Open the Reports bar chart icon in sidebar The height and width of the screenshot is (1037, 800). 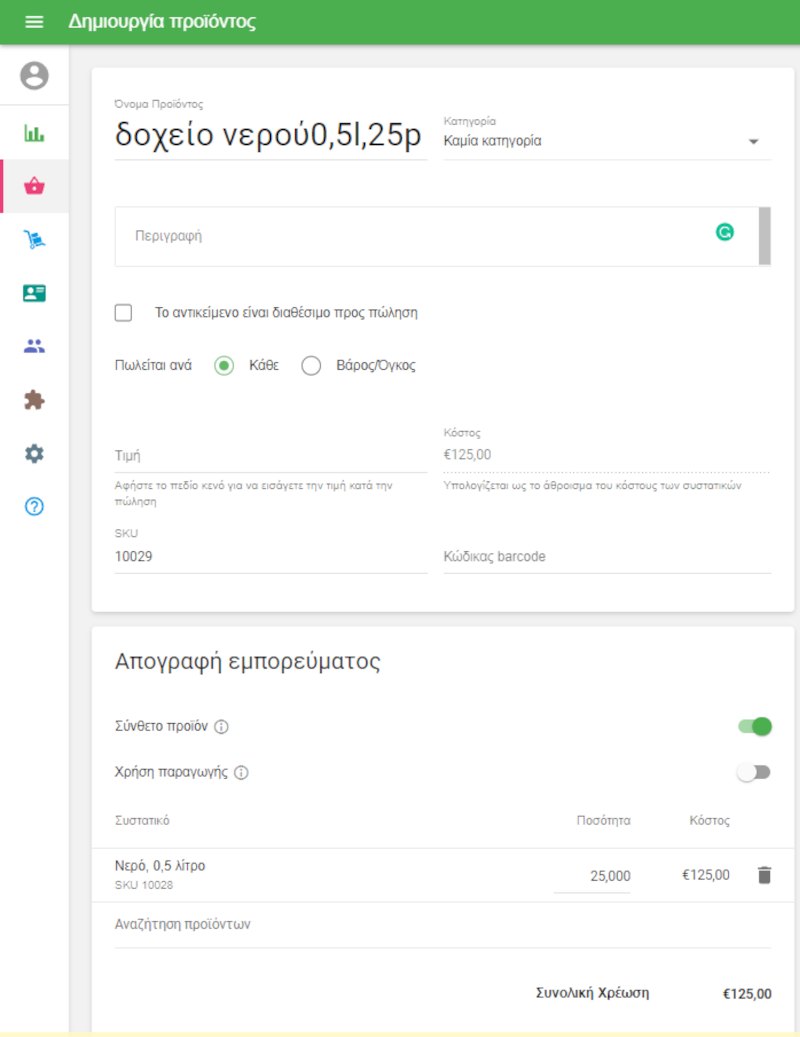click(x=33, y=132)
